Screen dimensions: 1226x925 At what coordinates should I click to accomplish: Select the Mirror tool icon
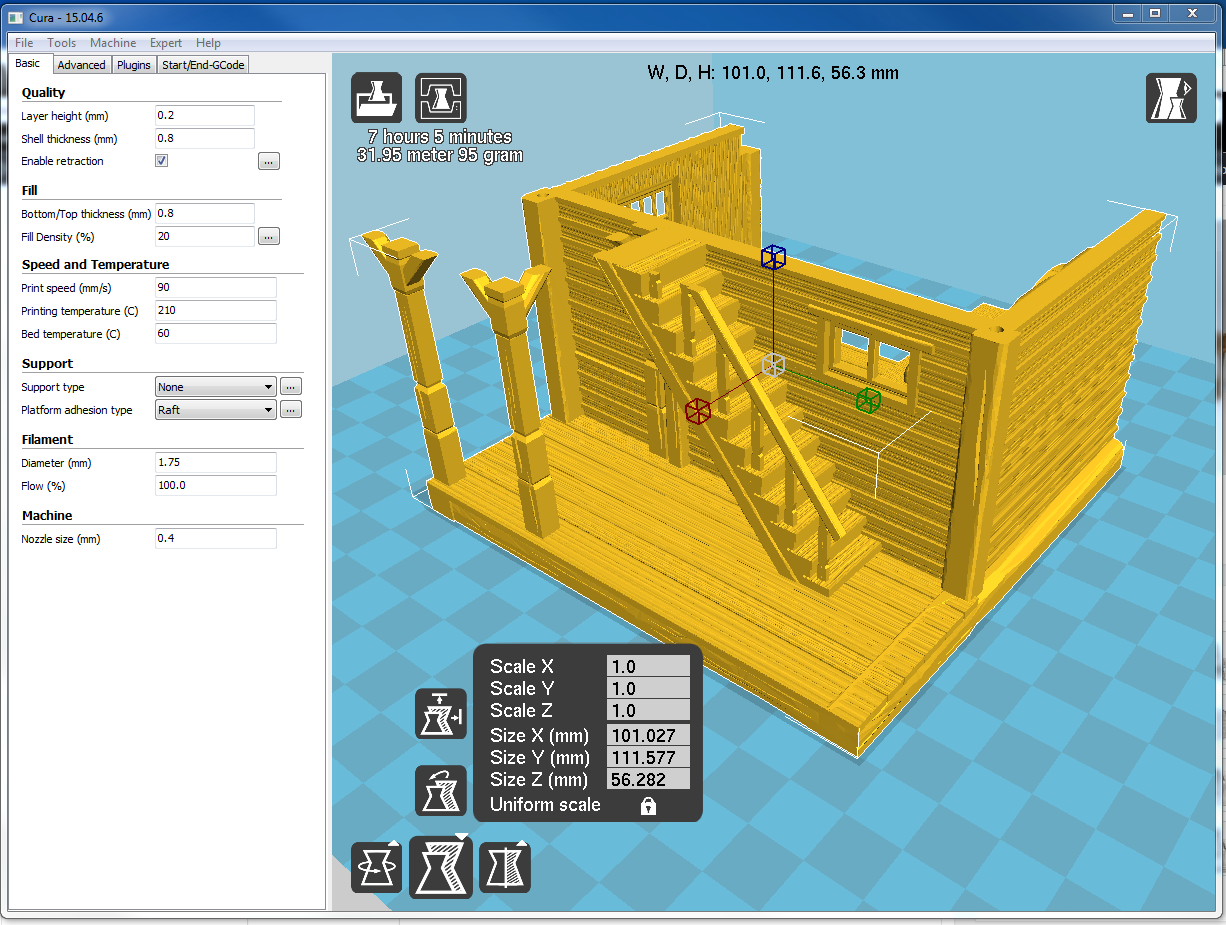(x=505, y=867)
